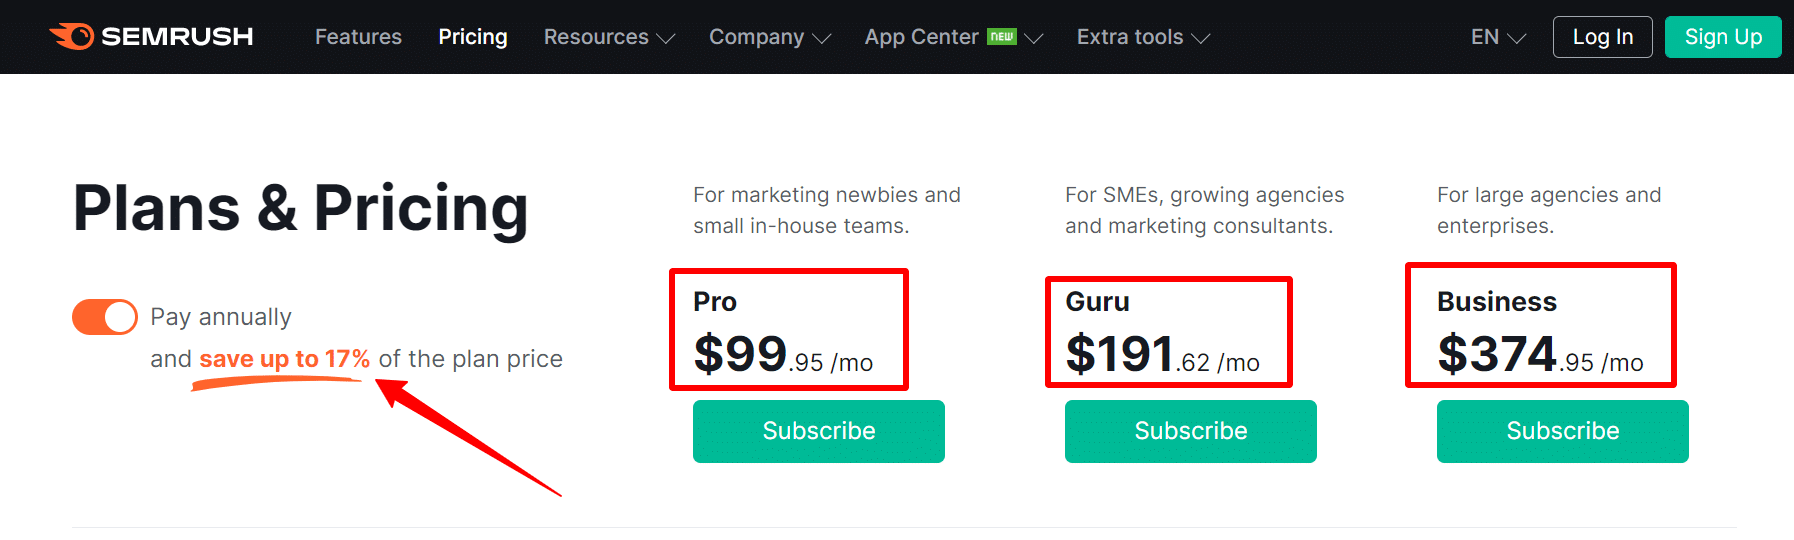Screen dimensions: 1794x540
Task: Click the Log In button
Action: coord(1603,37)
